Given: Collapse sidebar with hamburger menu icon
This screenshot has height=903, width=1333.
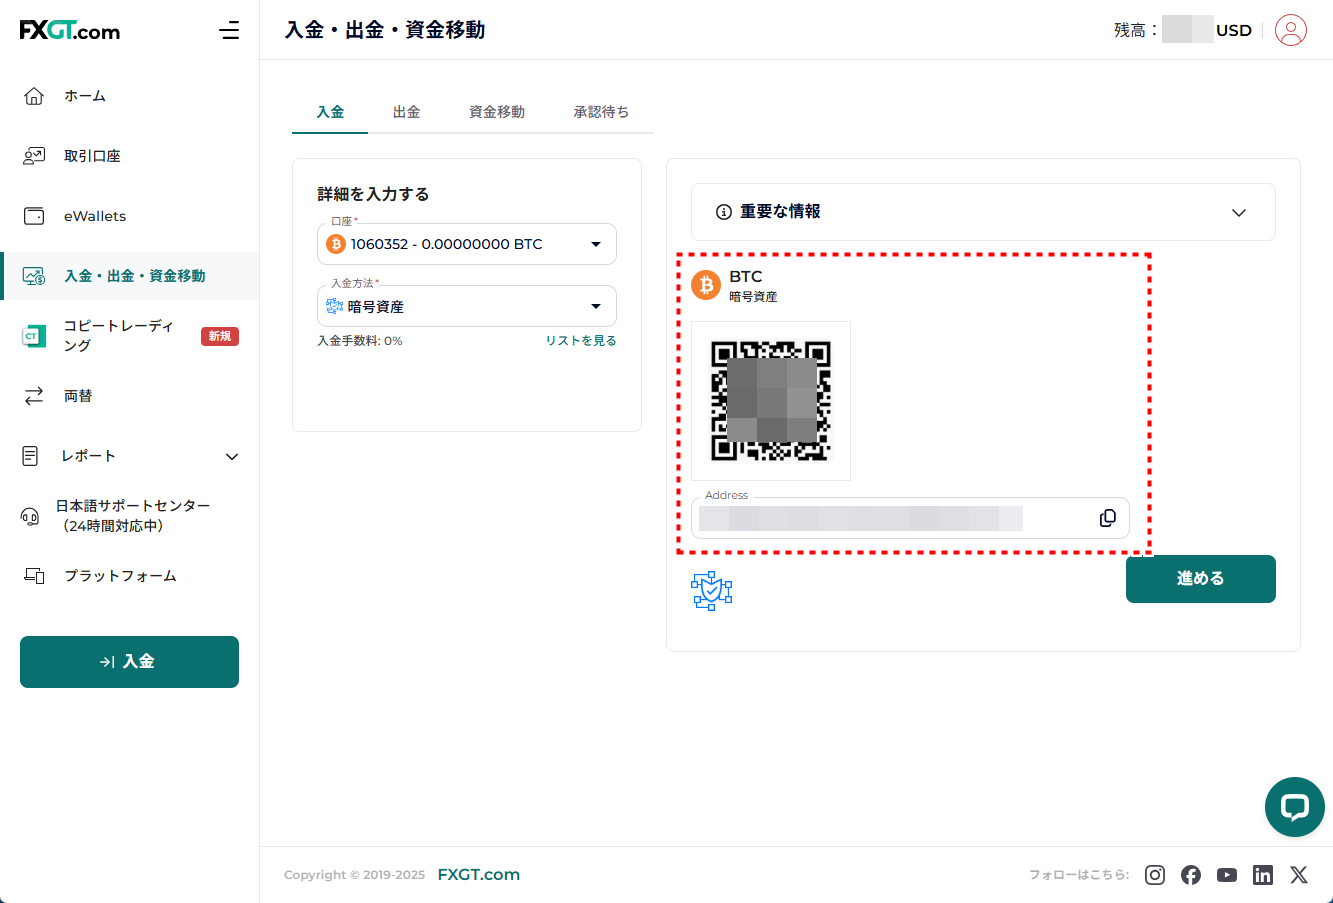Looking at the screenshot, I should (x=229, y=30).
